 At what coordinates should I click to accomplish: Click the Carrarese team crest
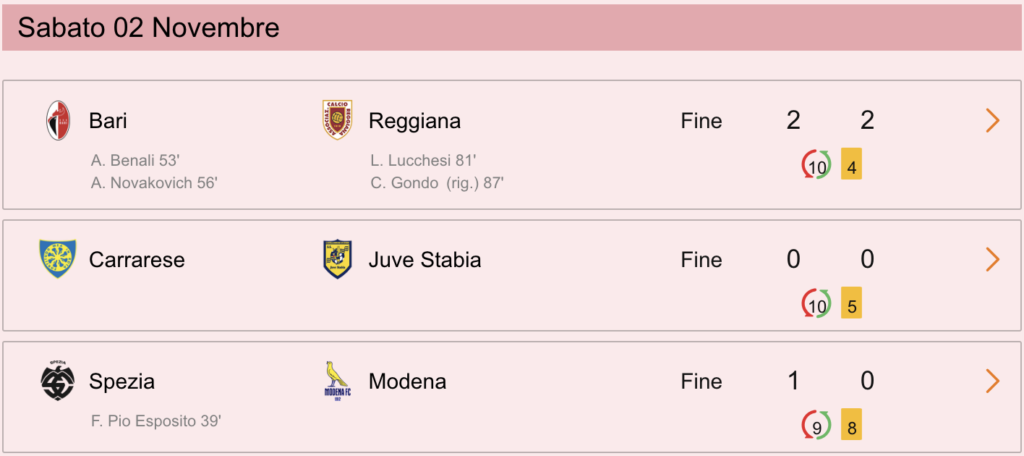pos(57,259)
